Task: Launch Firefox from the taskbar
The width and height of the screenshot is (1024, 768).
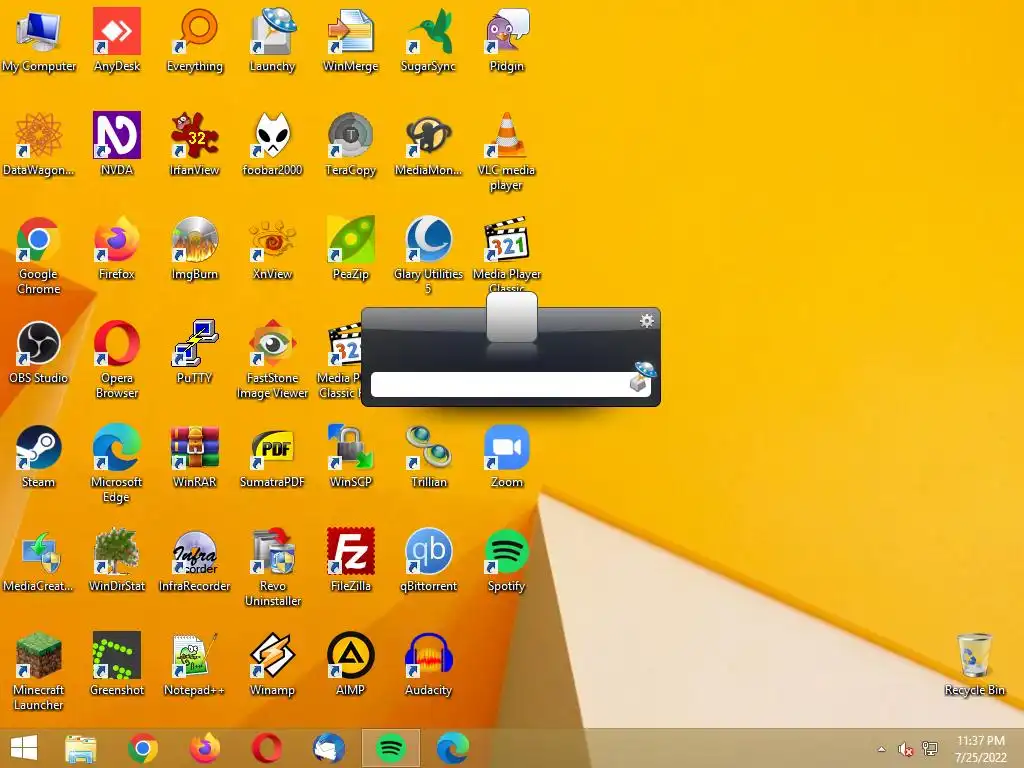Action: coord(205,748)
